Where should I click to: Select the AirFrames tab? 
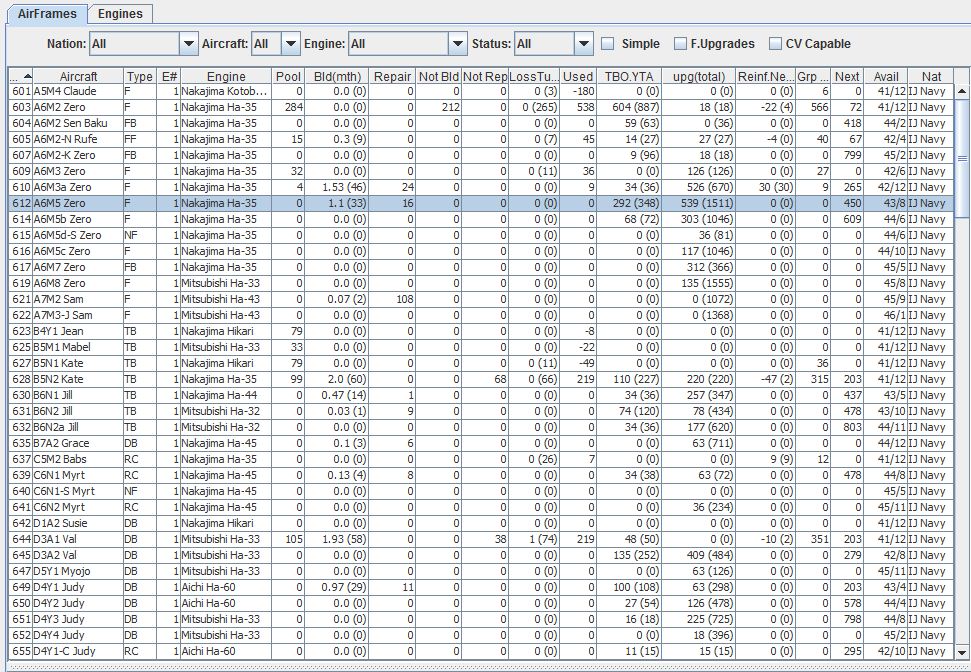(x=47, y=14)
